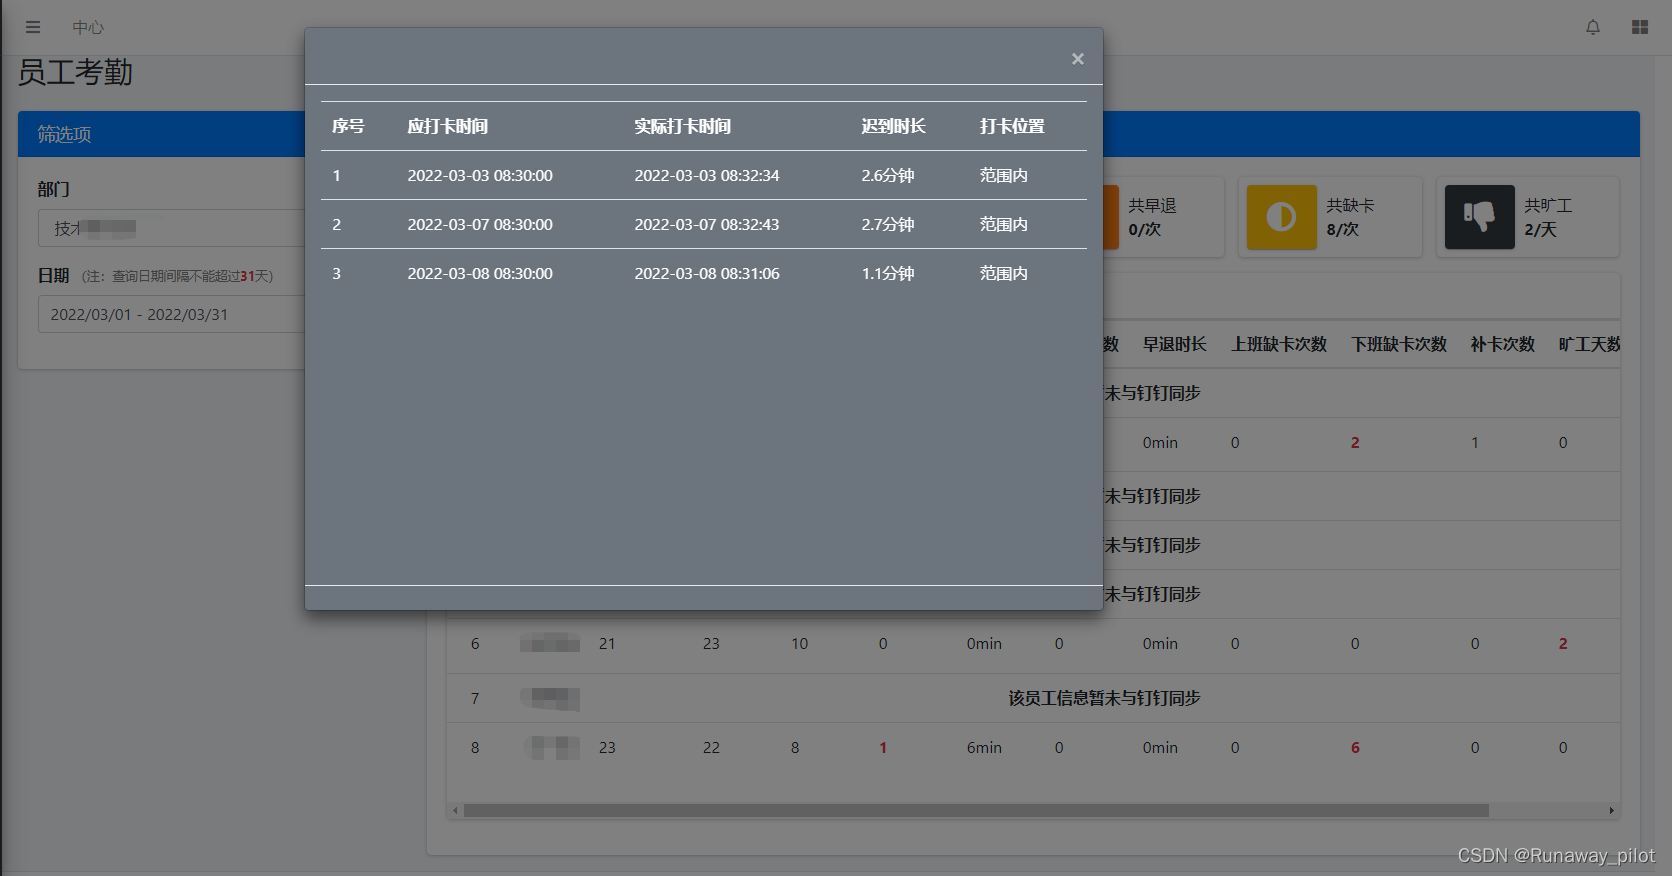Click the 2.6分钟 late duration
Viewport: 1672px width, 876px height.
point(888,175)
